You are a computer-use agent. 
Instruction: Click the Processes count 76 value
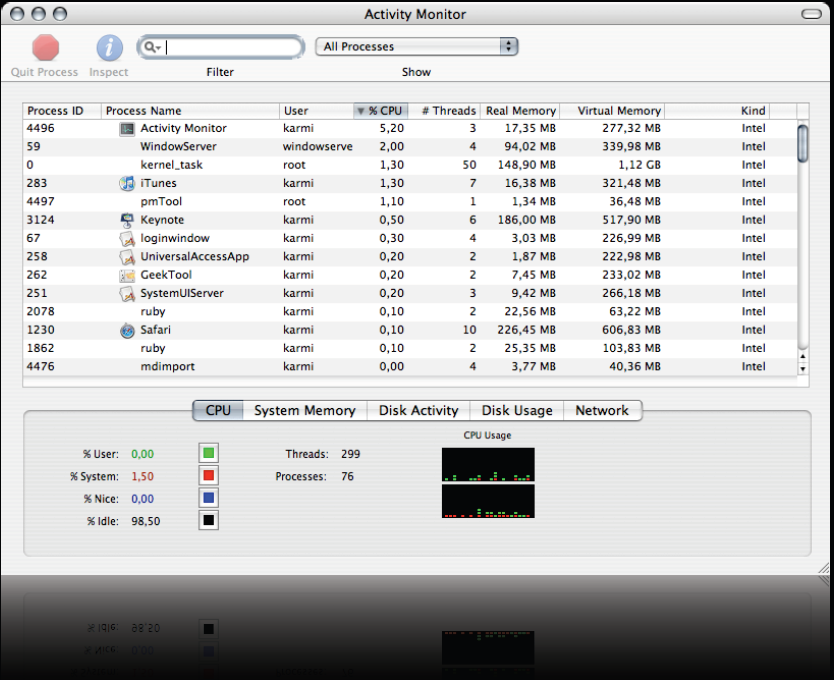click(347, 476)
